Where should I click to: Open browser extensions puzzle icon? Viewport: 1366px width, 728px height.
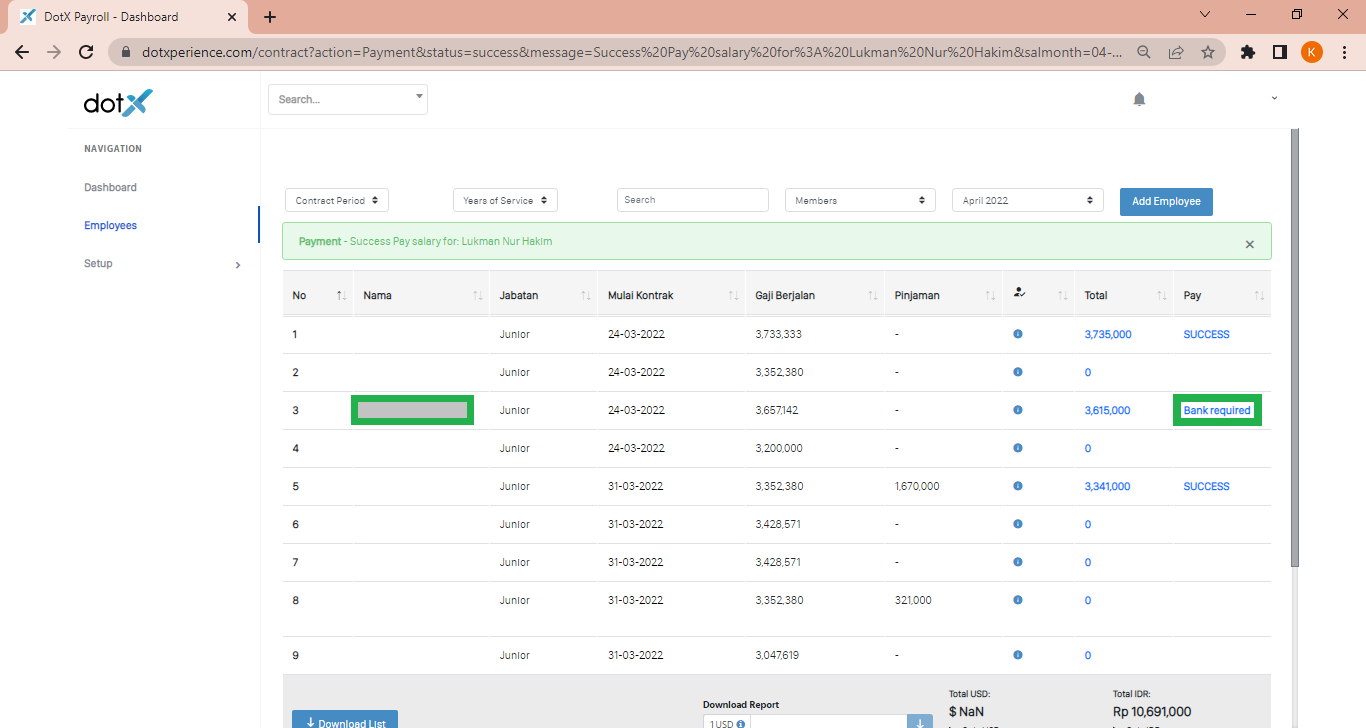[x=1247, y=52]
